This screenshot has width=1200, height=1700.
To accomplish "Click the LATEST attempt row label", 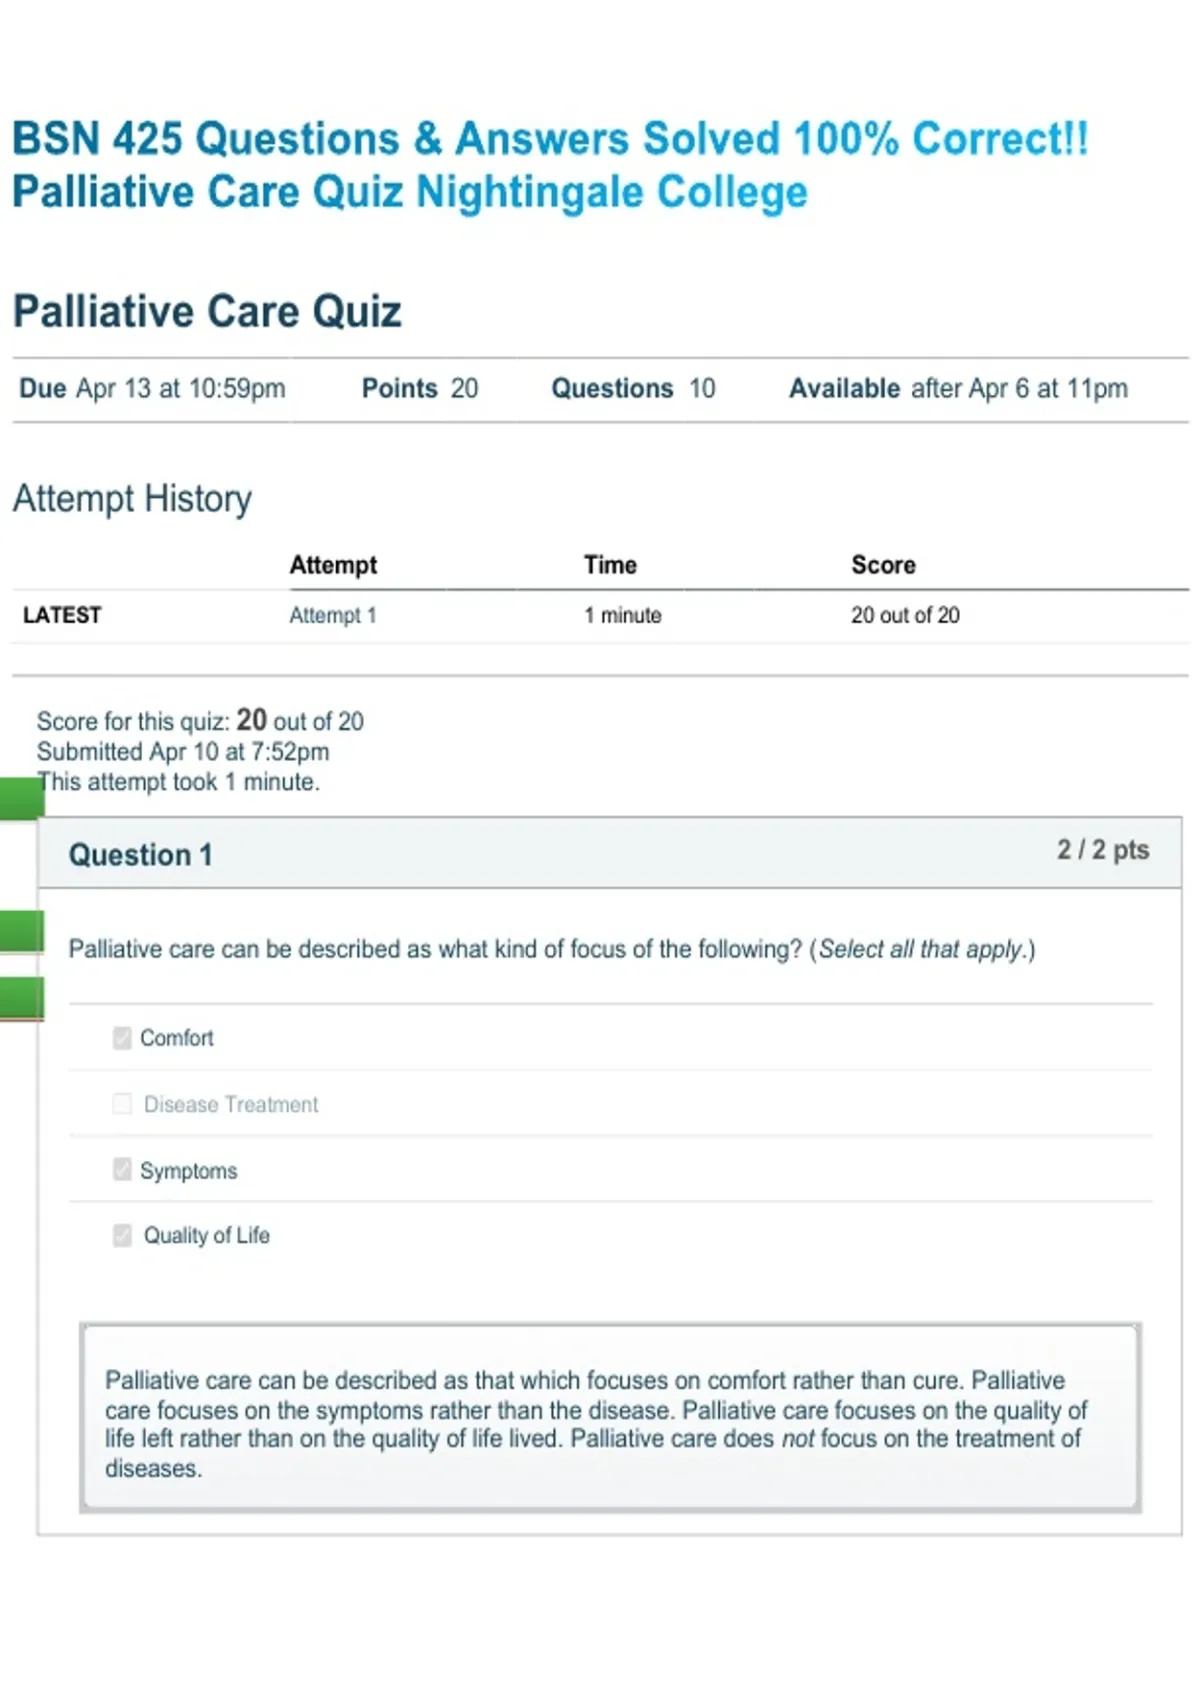I will [x=62, y=615].
